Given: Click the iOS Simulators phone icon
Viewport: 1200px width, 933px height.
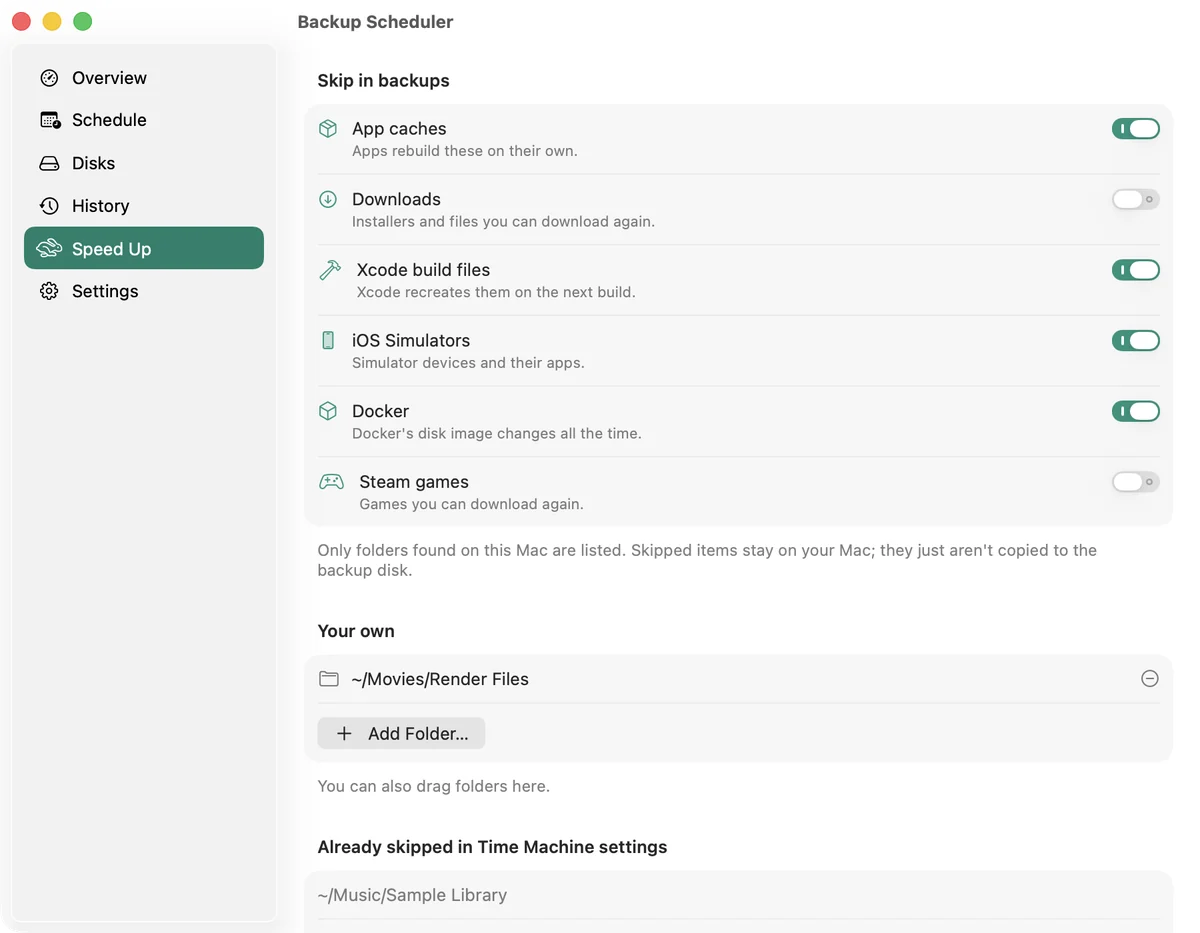Looking at the screenshot, I should pos(328,340).
